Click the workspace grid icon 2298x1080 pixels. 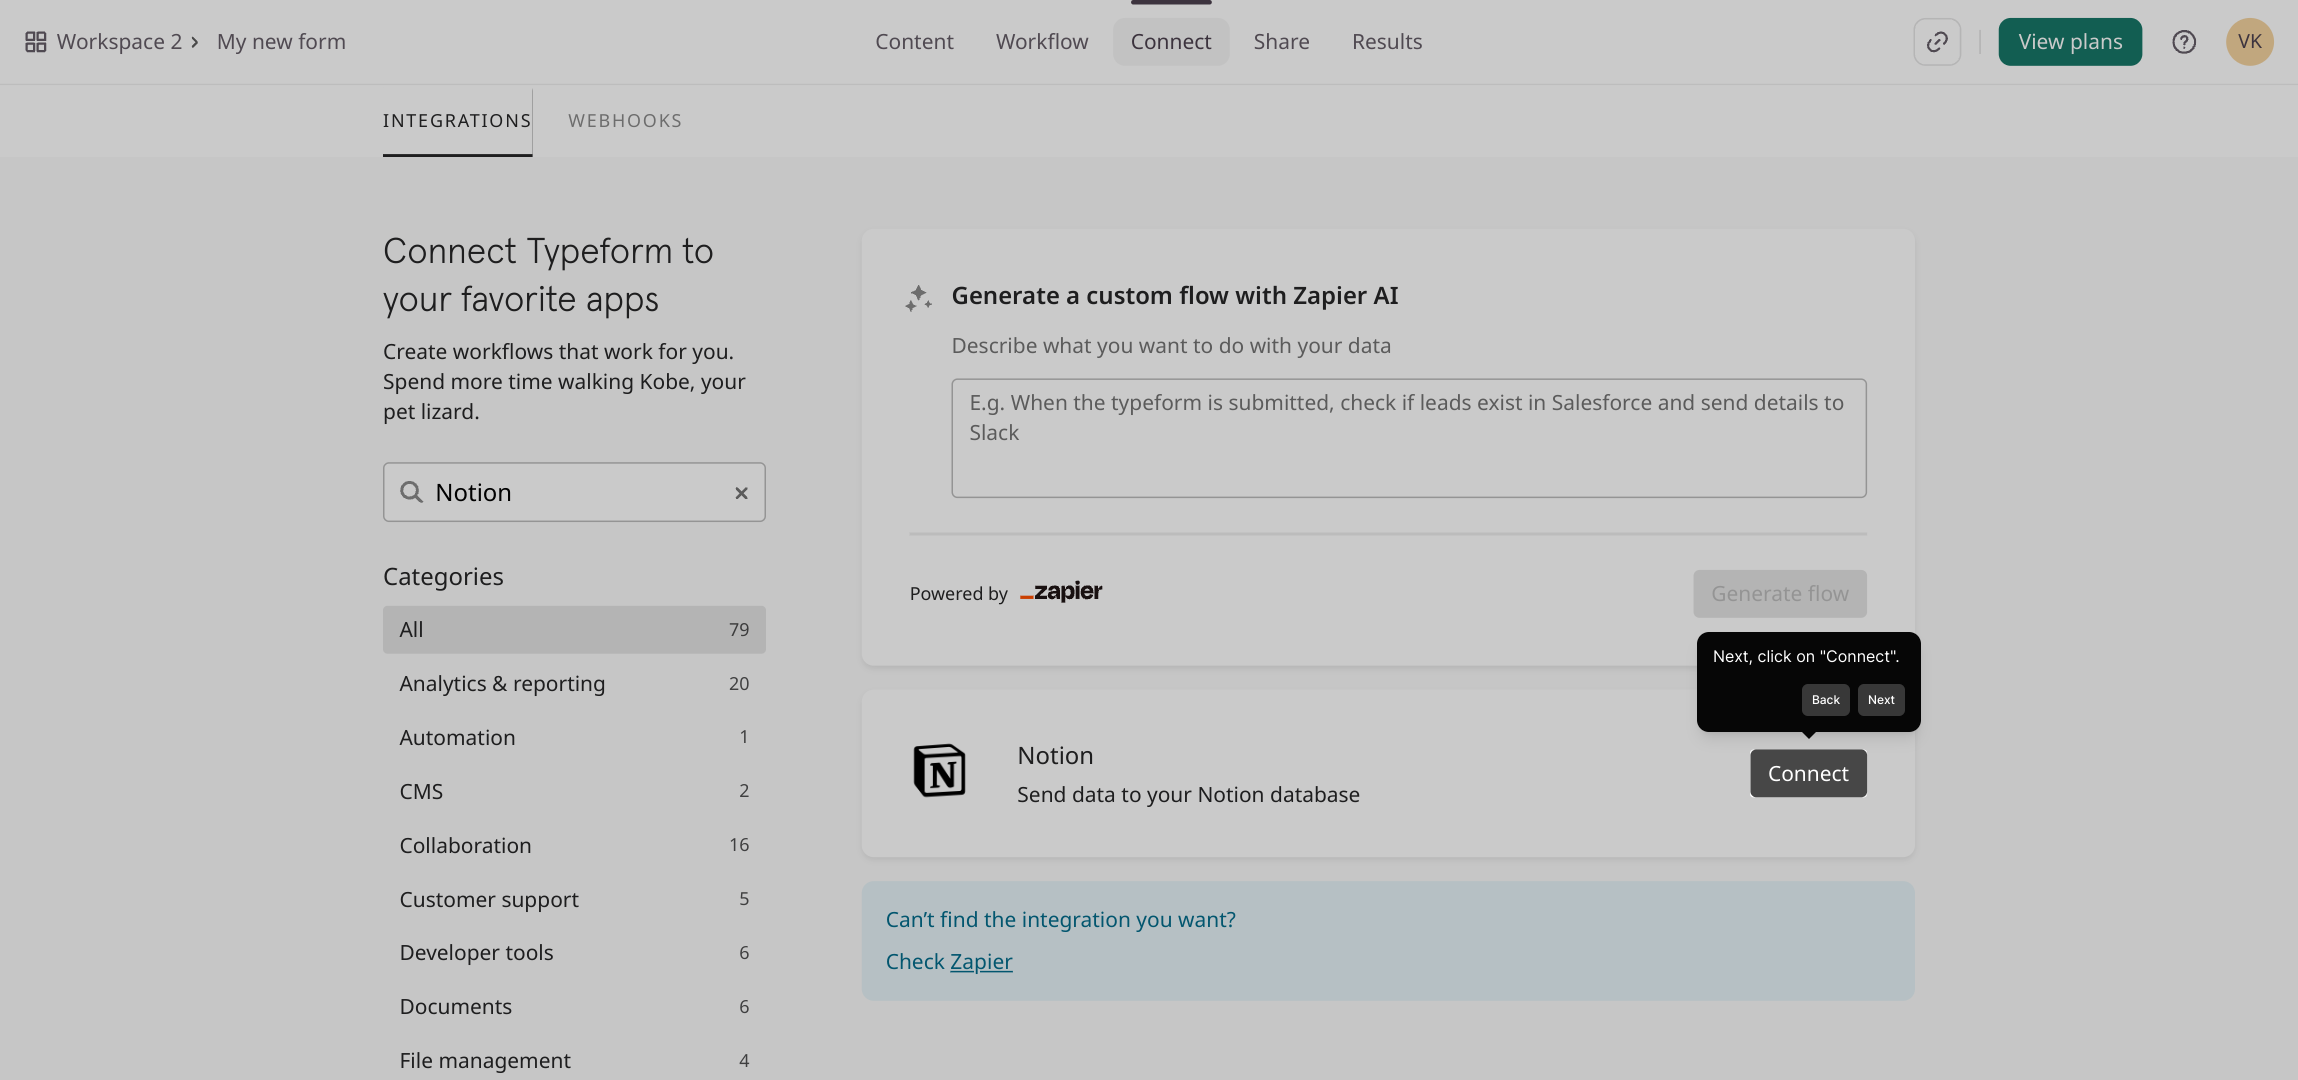point(36,42)
